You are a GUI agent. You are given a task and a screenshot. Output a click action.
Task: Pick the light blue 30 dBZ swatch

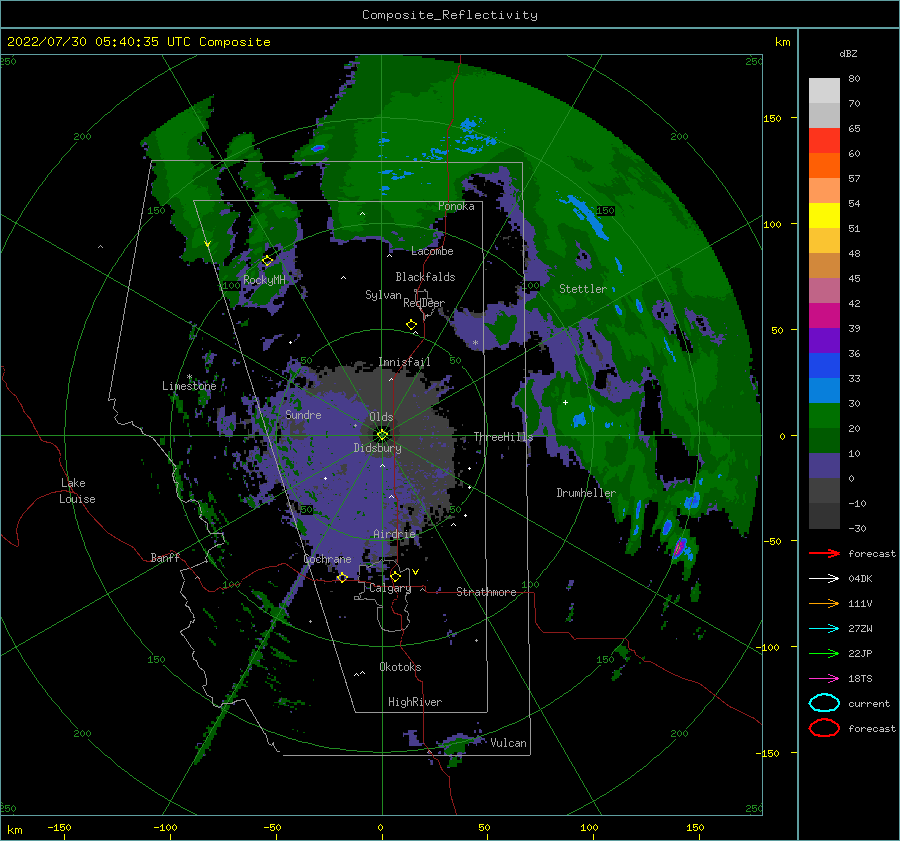tap(824, 390)
